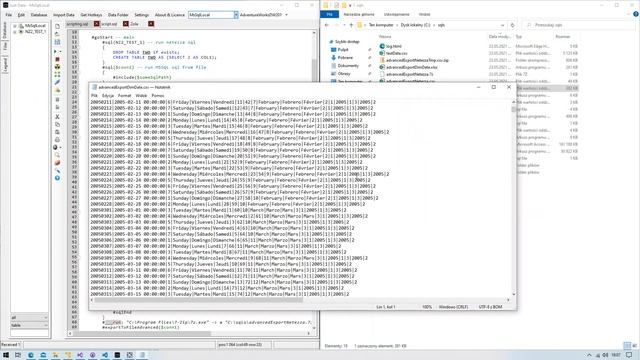Open the About & Licence menu
Screen dimensions: 640x360
[x=170, y=15]
